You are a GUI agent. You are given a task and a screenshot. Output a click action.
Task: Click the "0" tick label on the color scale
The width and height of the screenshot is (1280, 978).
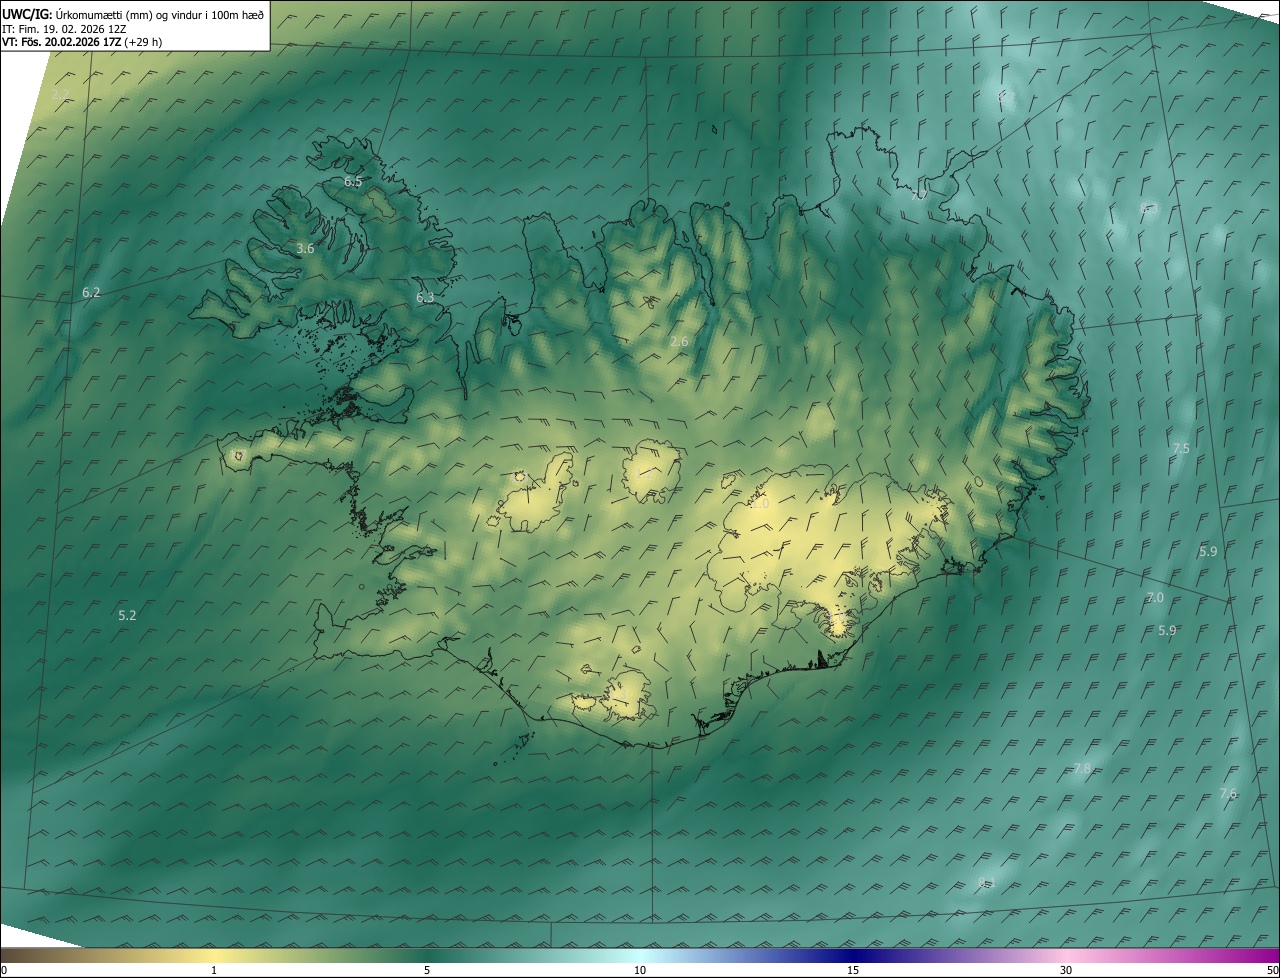click(x=4, y=970)
